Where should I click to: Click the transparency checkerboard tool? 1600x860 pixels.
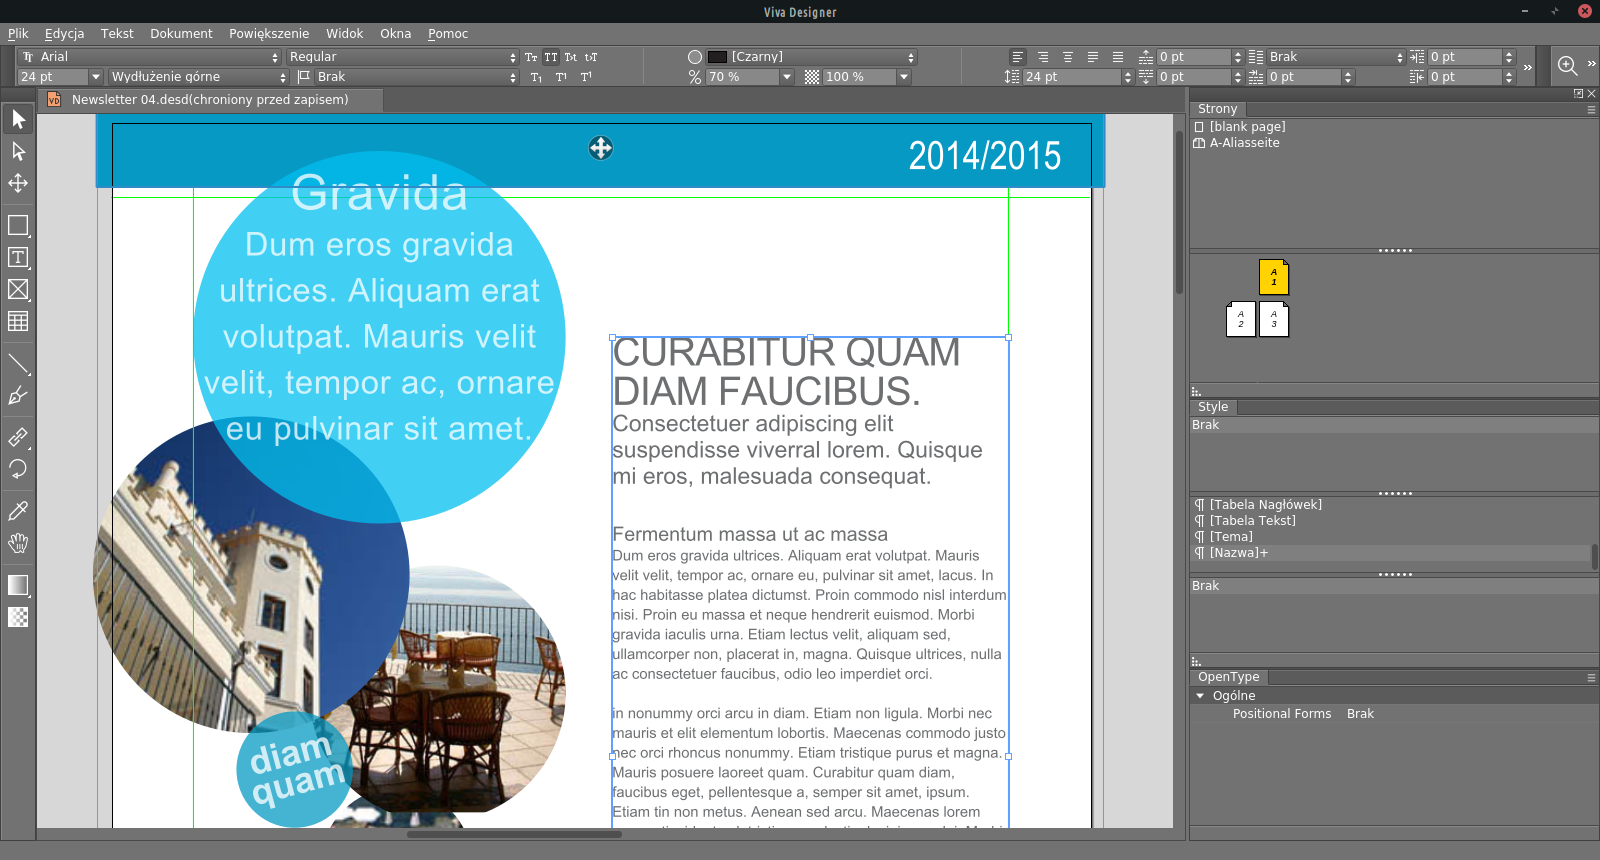(18, 617)
